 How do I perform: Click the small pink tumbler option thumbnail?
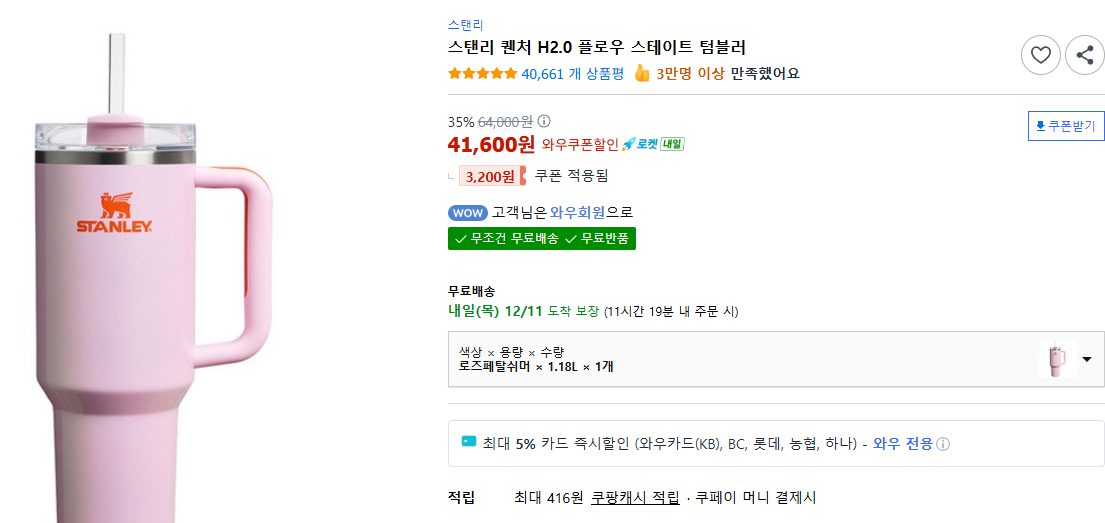[x=1055, y=359]
